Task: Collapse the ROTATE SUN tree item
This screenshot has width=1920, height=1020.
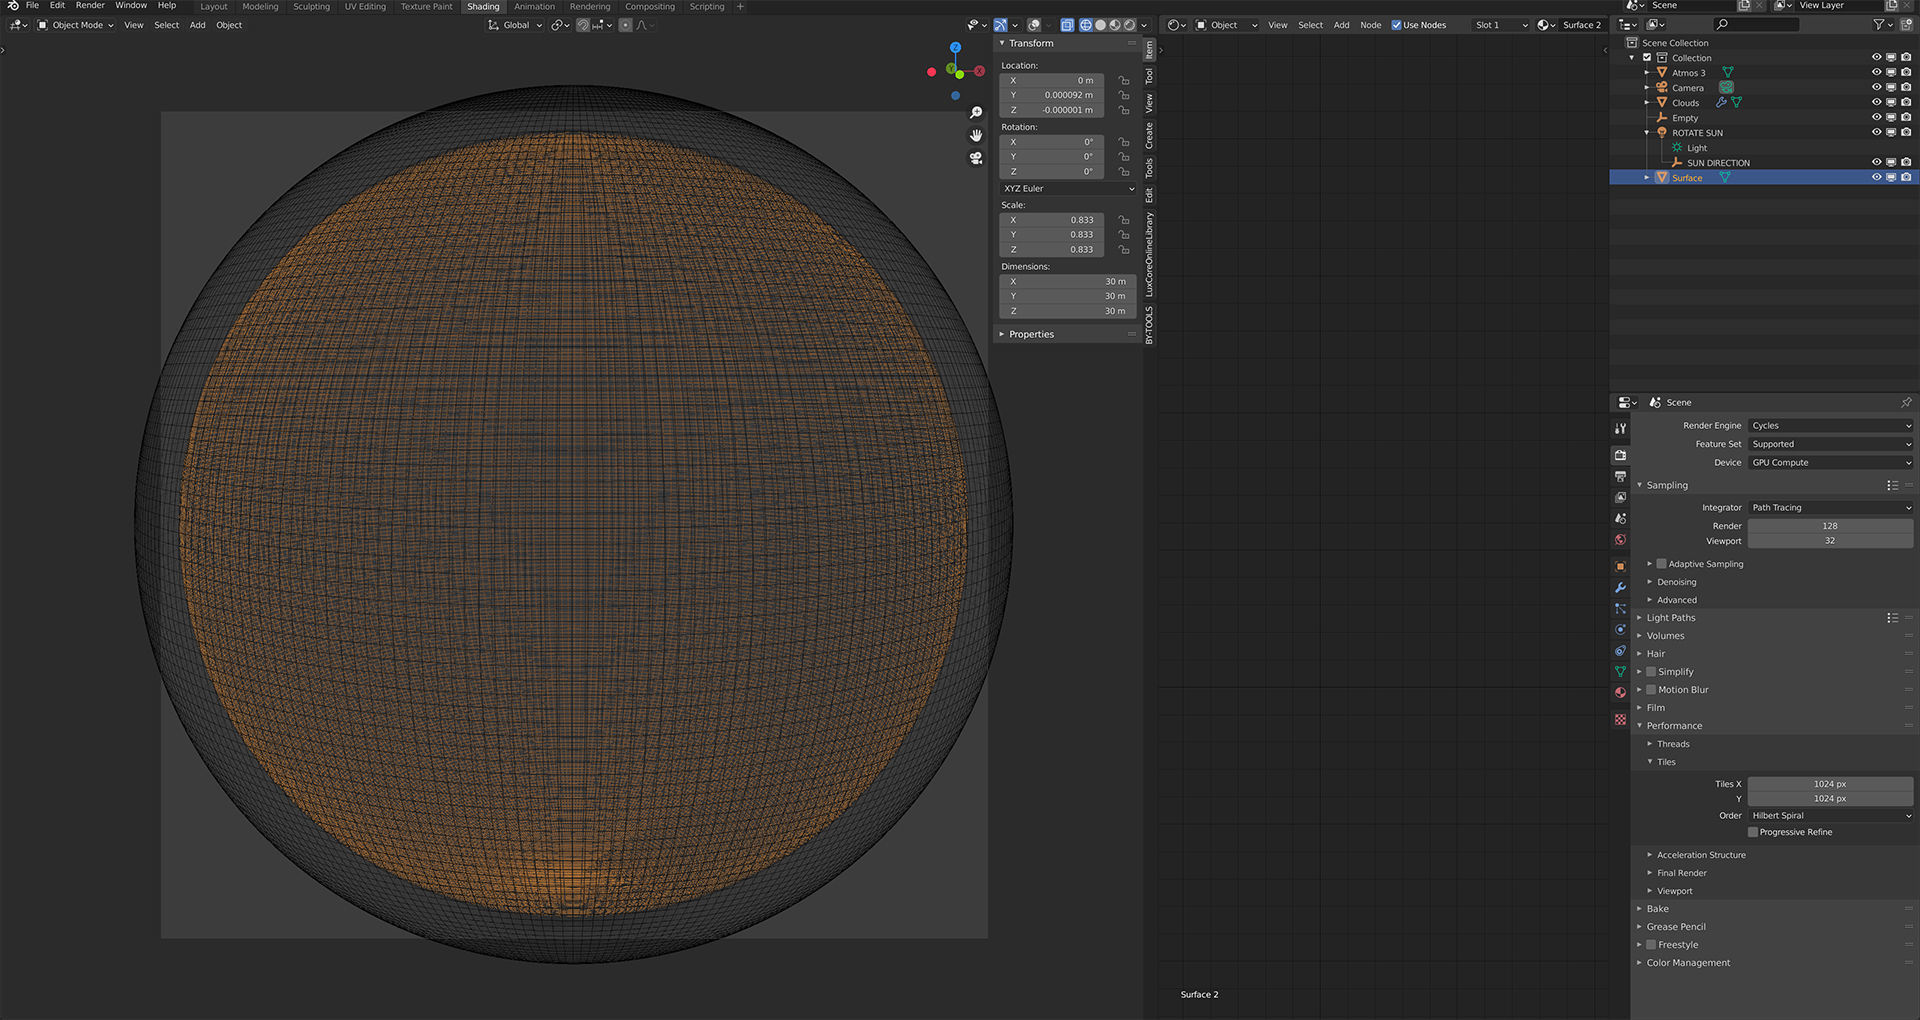Action: tap(1647, 133)
